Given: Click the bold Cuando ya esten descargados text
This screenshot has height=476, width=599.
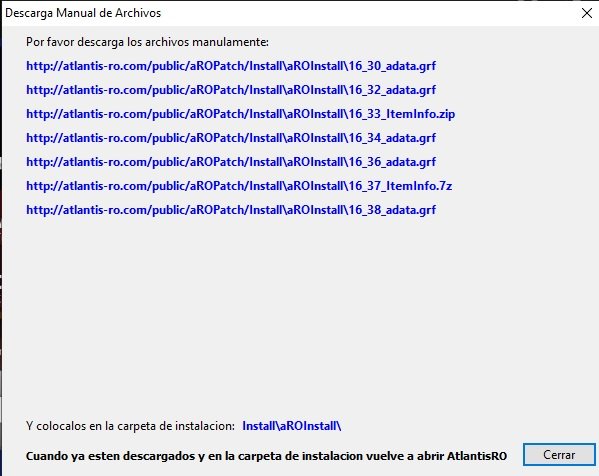Looking at the screenshot, I should tap(266, 456).
